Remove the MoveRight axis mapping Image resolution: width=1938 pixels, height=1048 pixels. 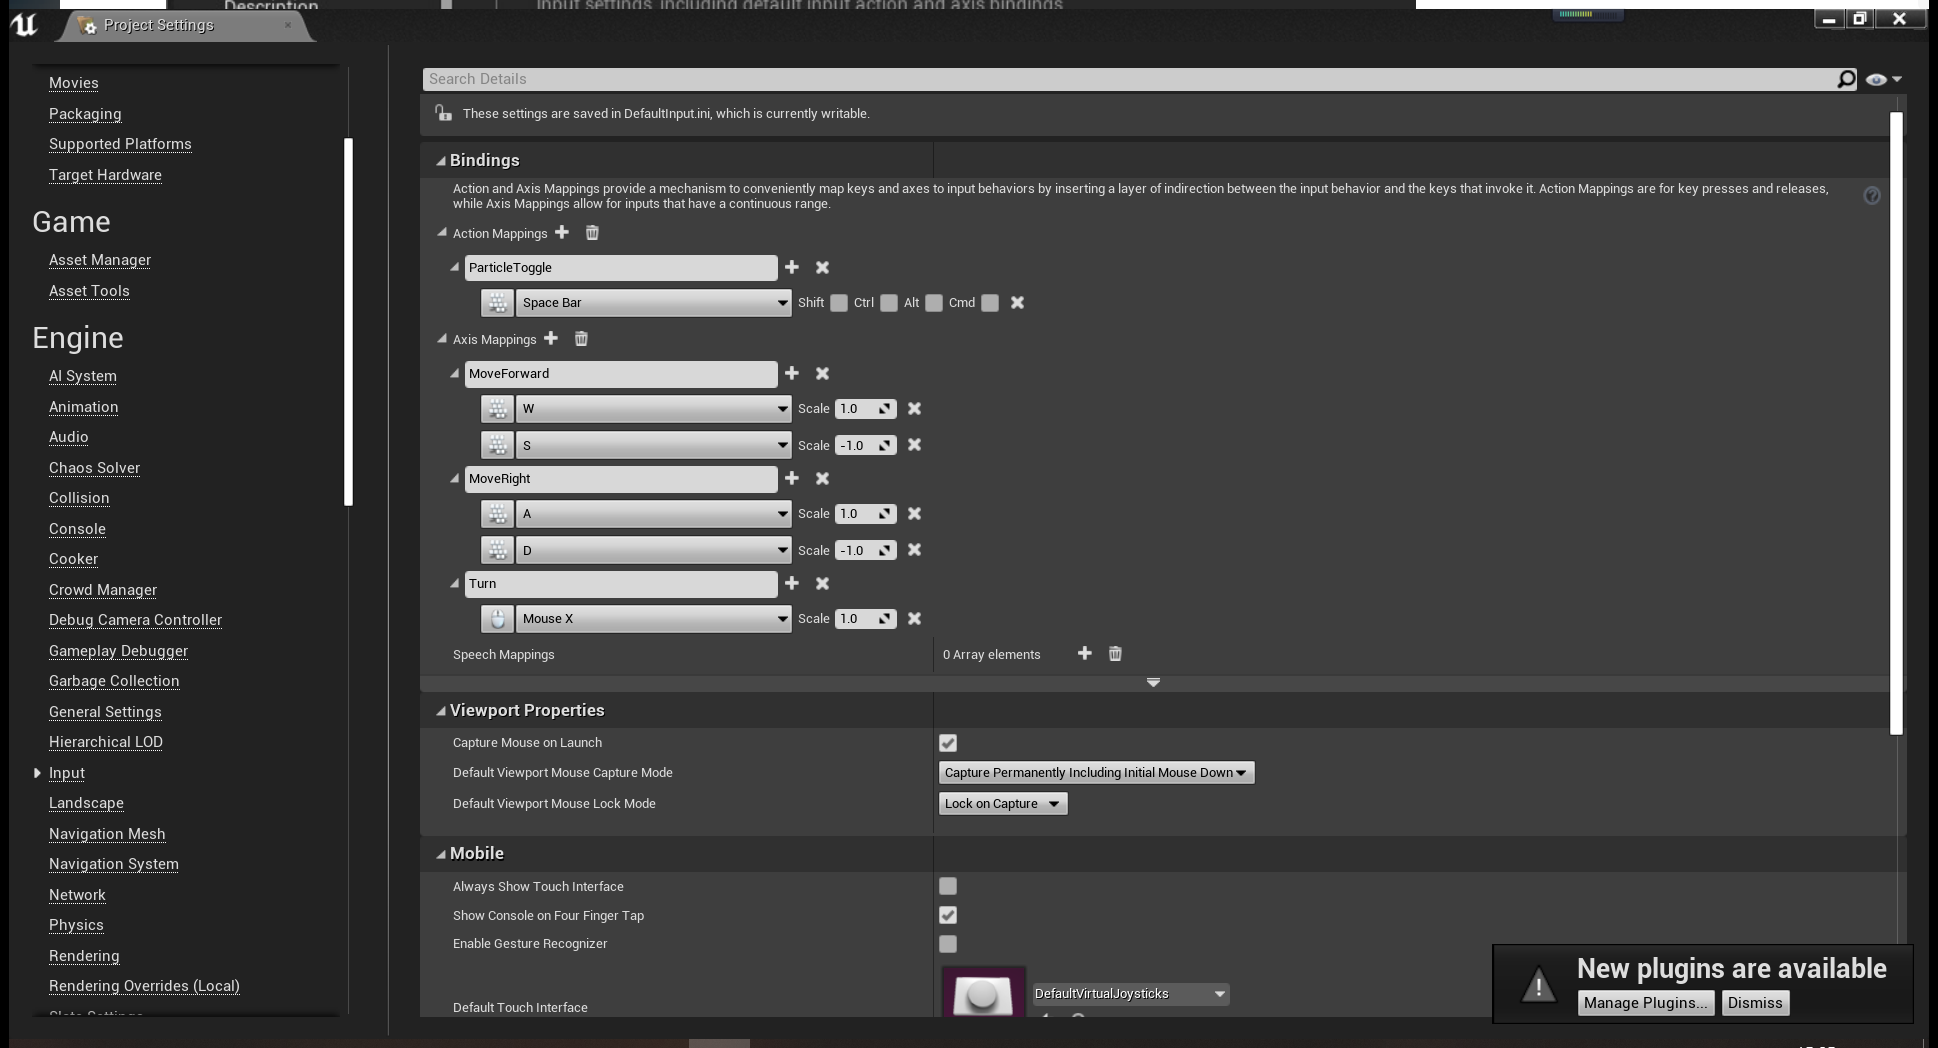(822, 479)
